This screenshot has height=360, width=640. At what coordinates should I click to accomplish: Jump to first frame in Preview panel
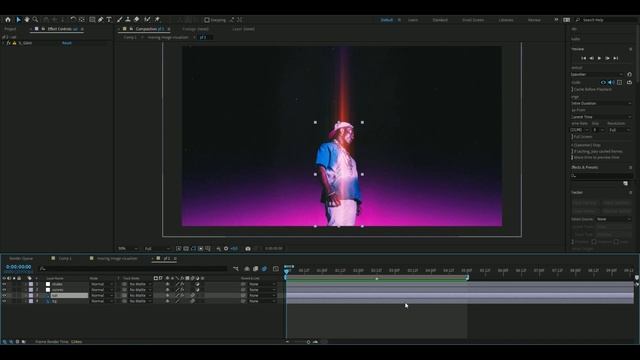(x=584, y=58)
